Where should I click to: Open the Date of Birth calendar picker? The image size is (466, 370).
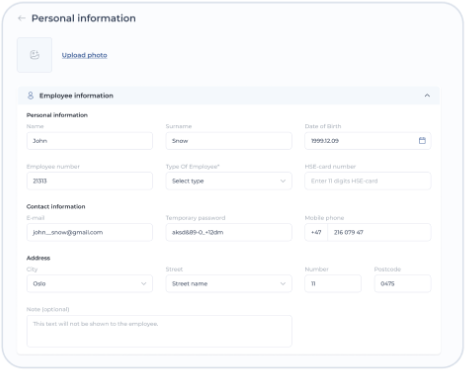pos(422,141)
